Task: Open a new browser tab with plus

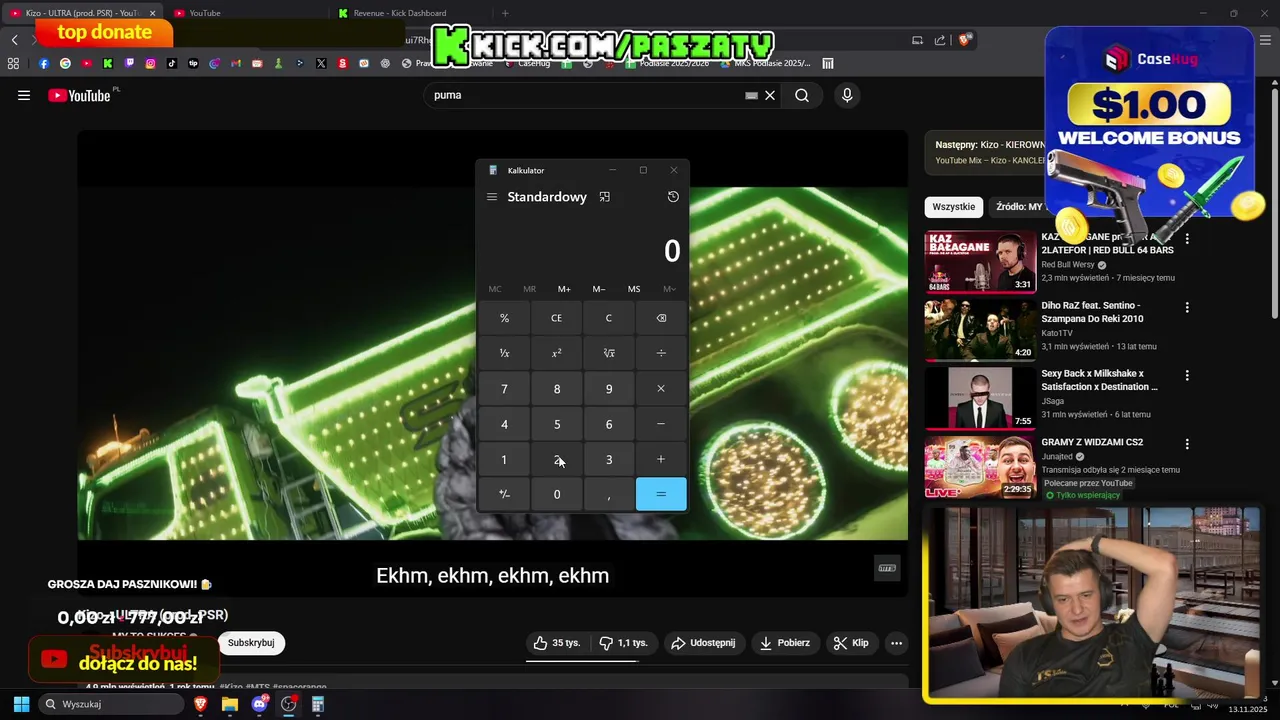Action: tap(505, 13)
